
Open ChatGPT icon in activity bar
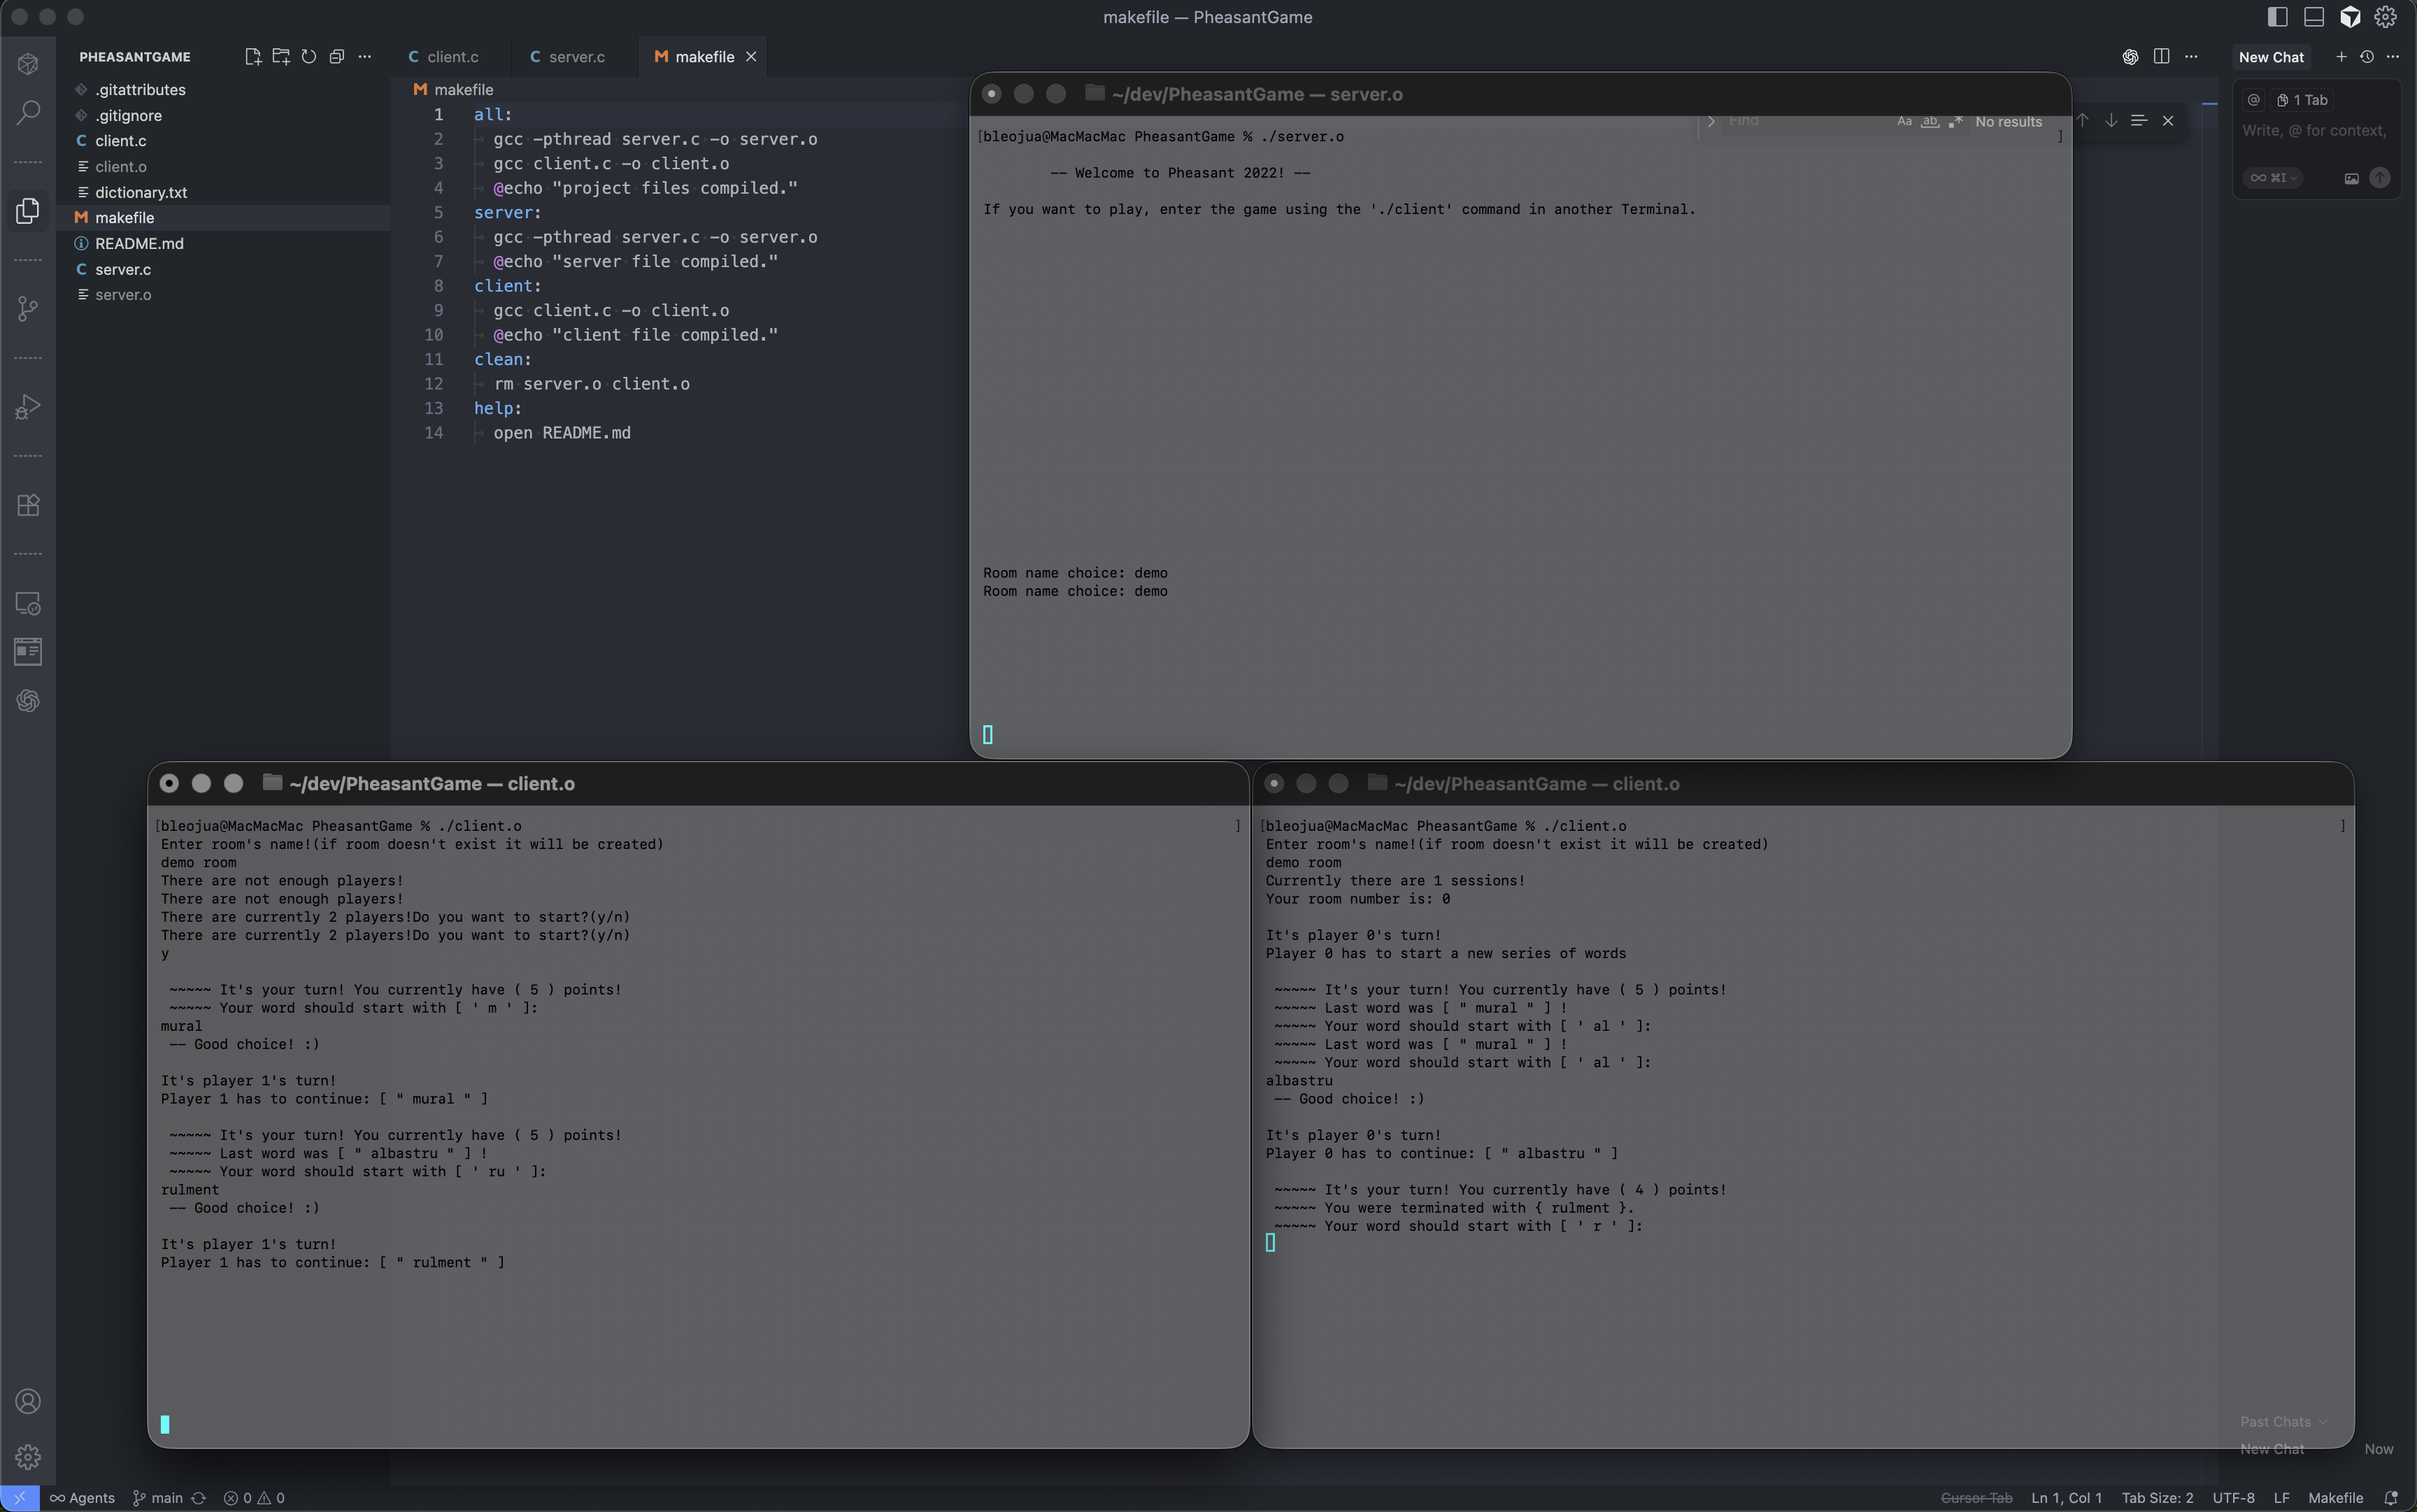point(28,700)
